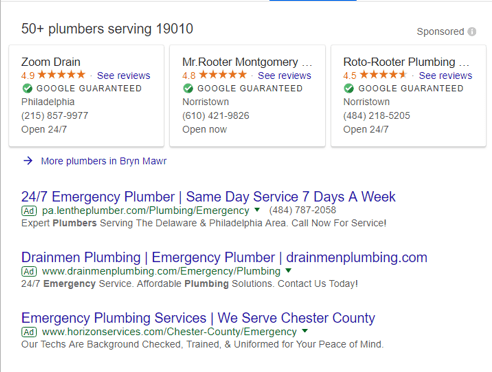Open See reviews for Roto-Rooter Plumbing
This screenshot has height=372, width=492.
click(x=445, y=75)
